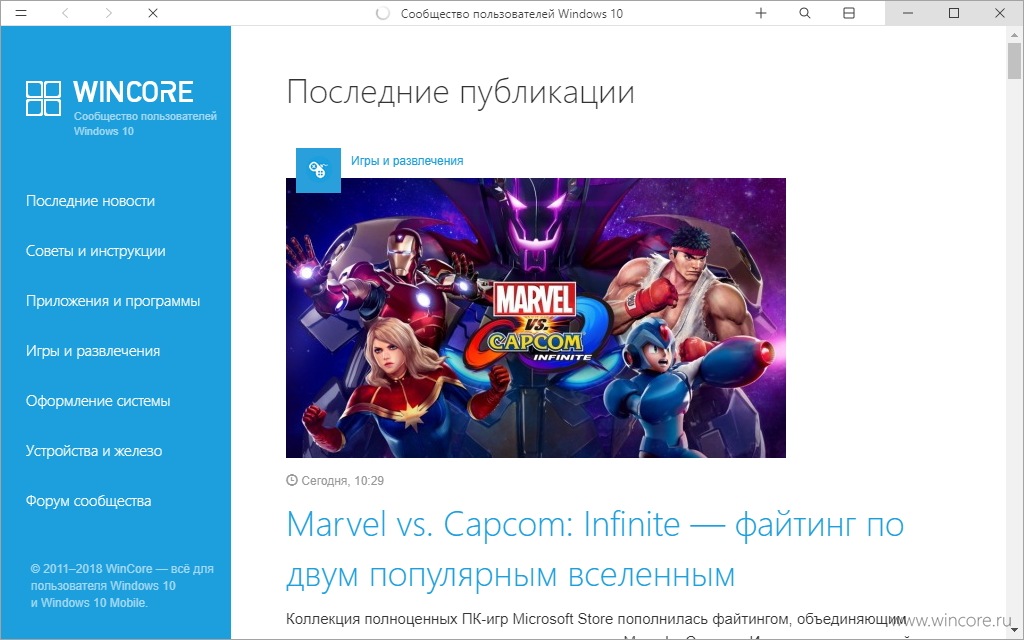Click the page vertical scrollbar thumb
Screen dimensions: 1024x640
click(1014, 63)
